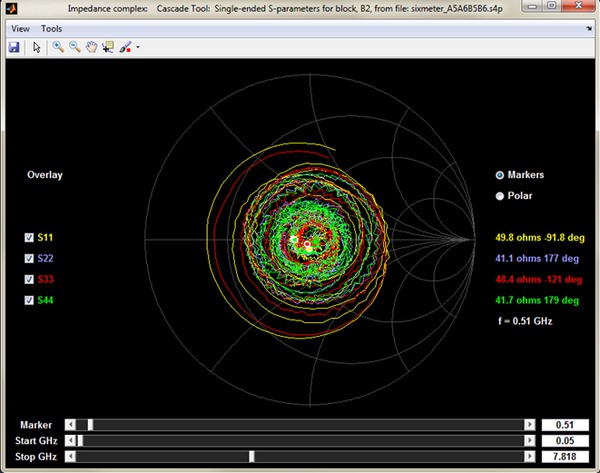Image resolution: width=600 pixels, height=473 pixels.
Task: Click the Marker slider right arrow
Action: click(530, 425)
